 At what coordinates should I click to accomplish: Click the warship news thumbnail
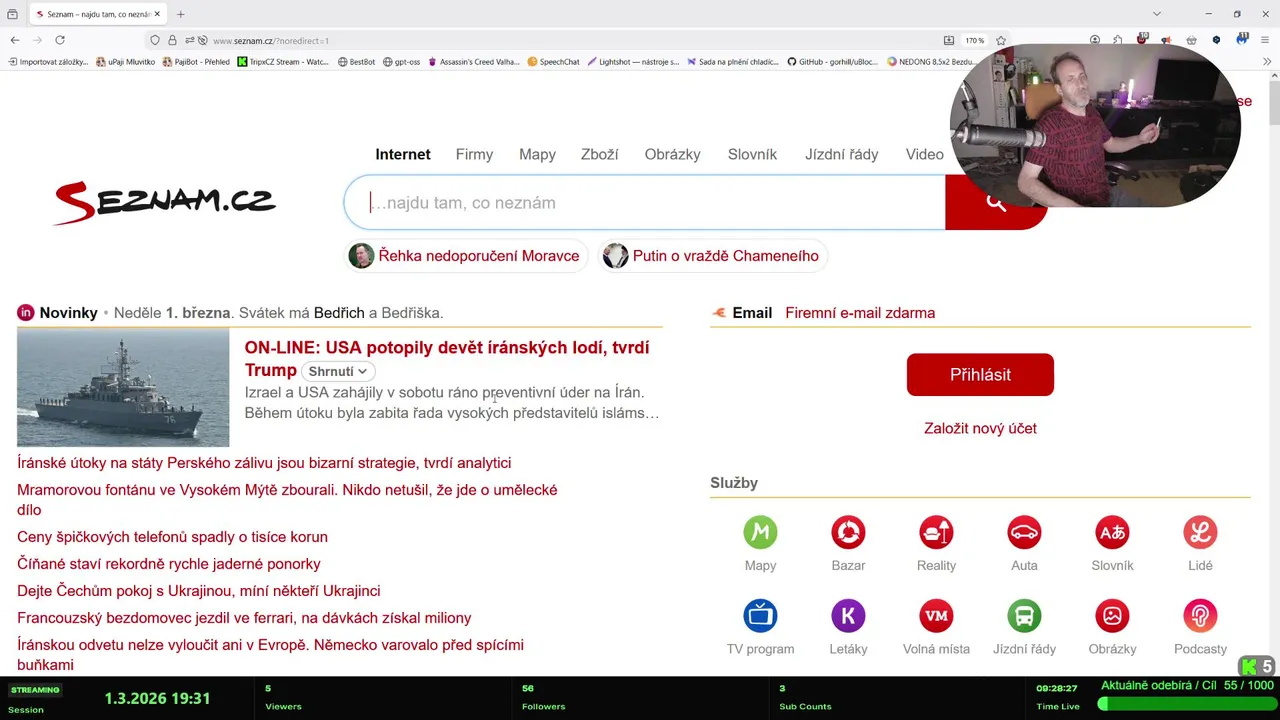123,388
